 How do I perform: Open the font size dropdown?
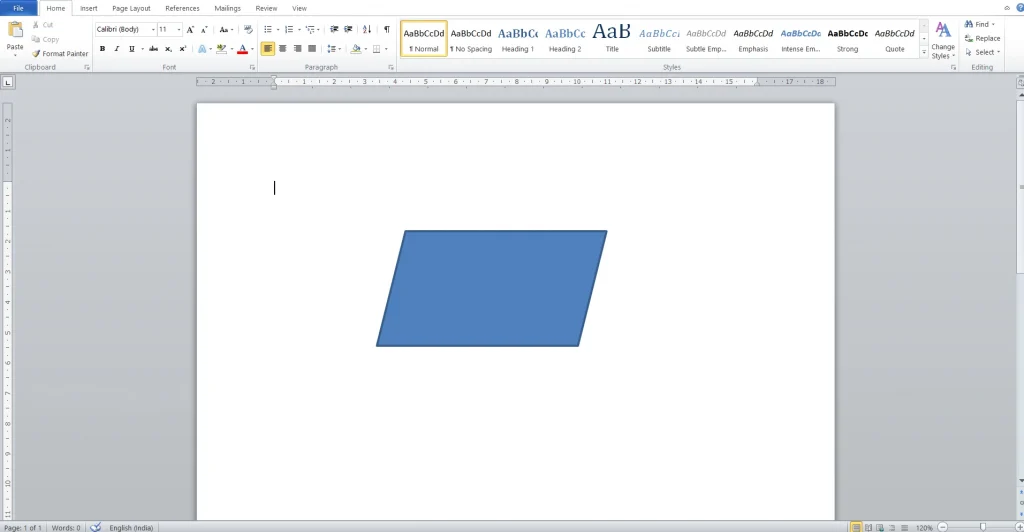(169, 30)
